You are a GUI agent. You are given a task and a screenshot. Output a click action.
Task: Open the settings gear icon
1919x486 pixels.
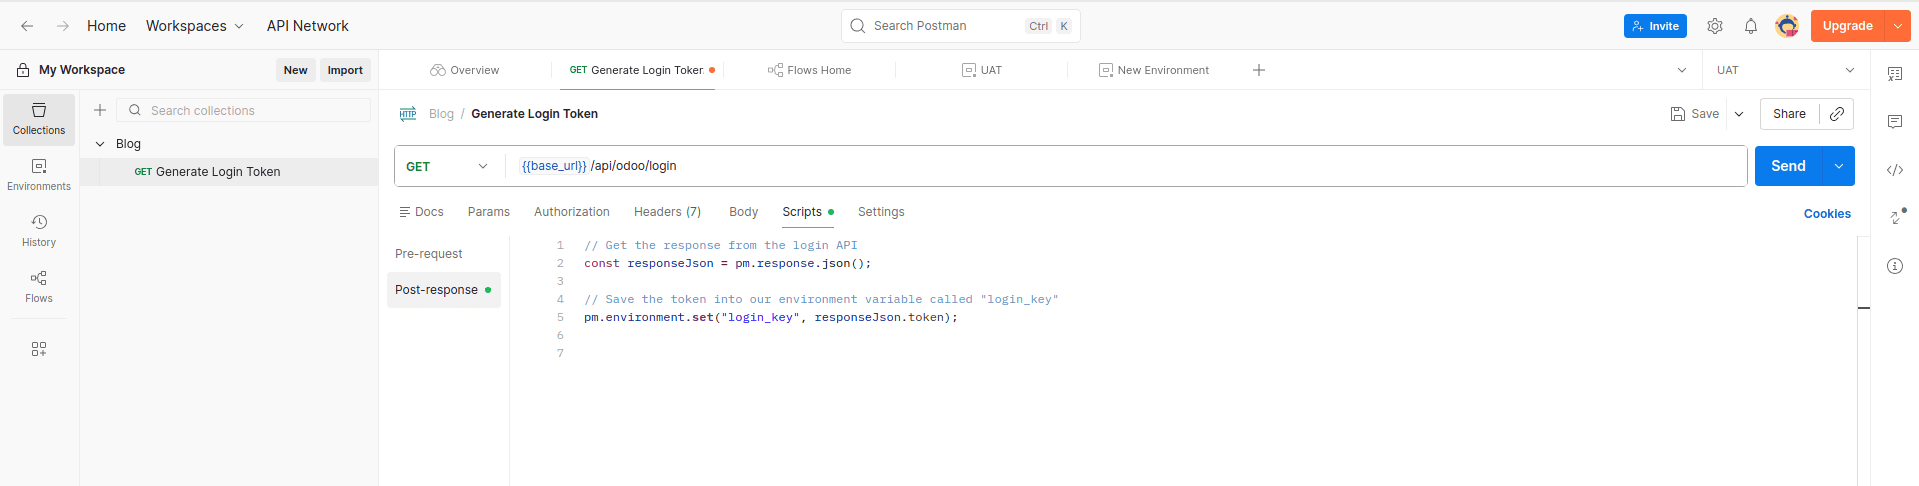1715,26
